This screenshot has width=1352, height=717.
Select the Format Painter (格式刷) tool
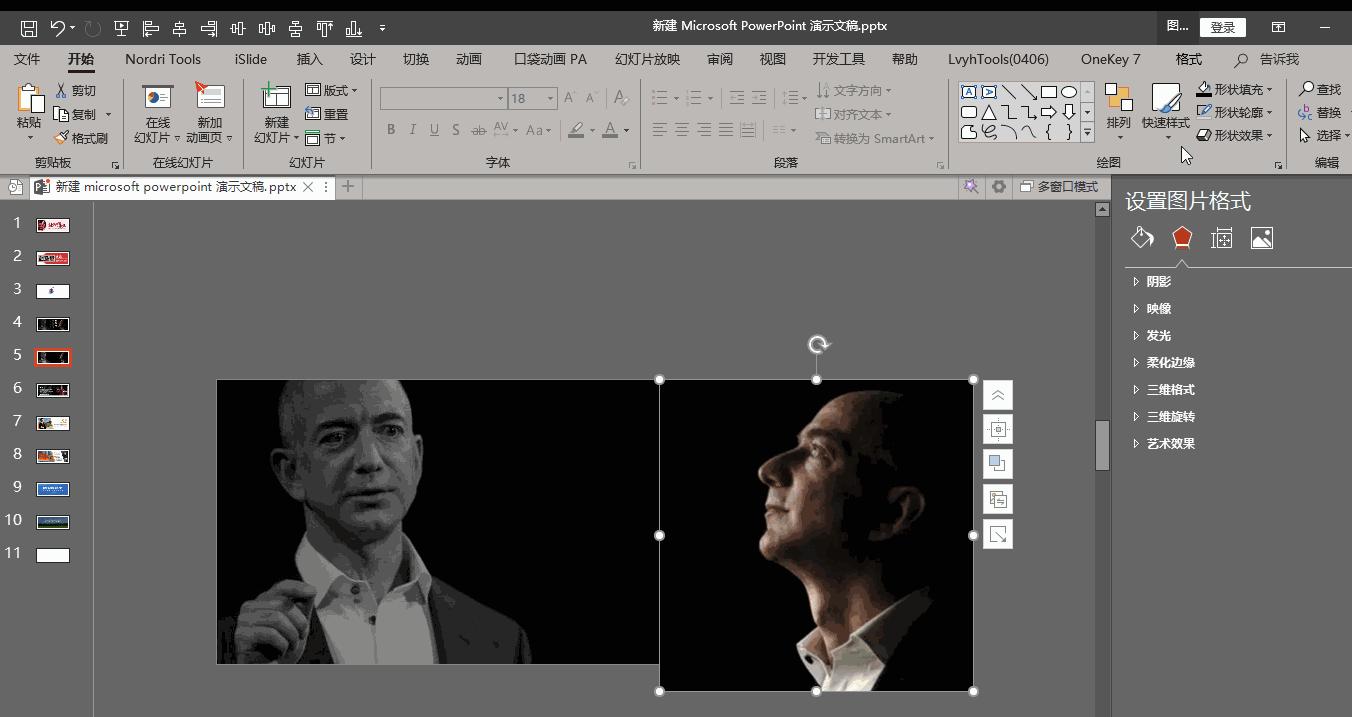[81, 138]
